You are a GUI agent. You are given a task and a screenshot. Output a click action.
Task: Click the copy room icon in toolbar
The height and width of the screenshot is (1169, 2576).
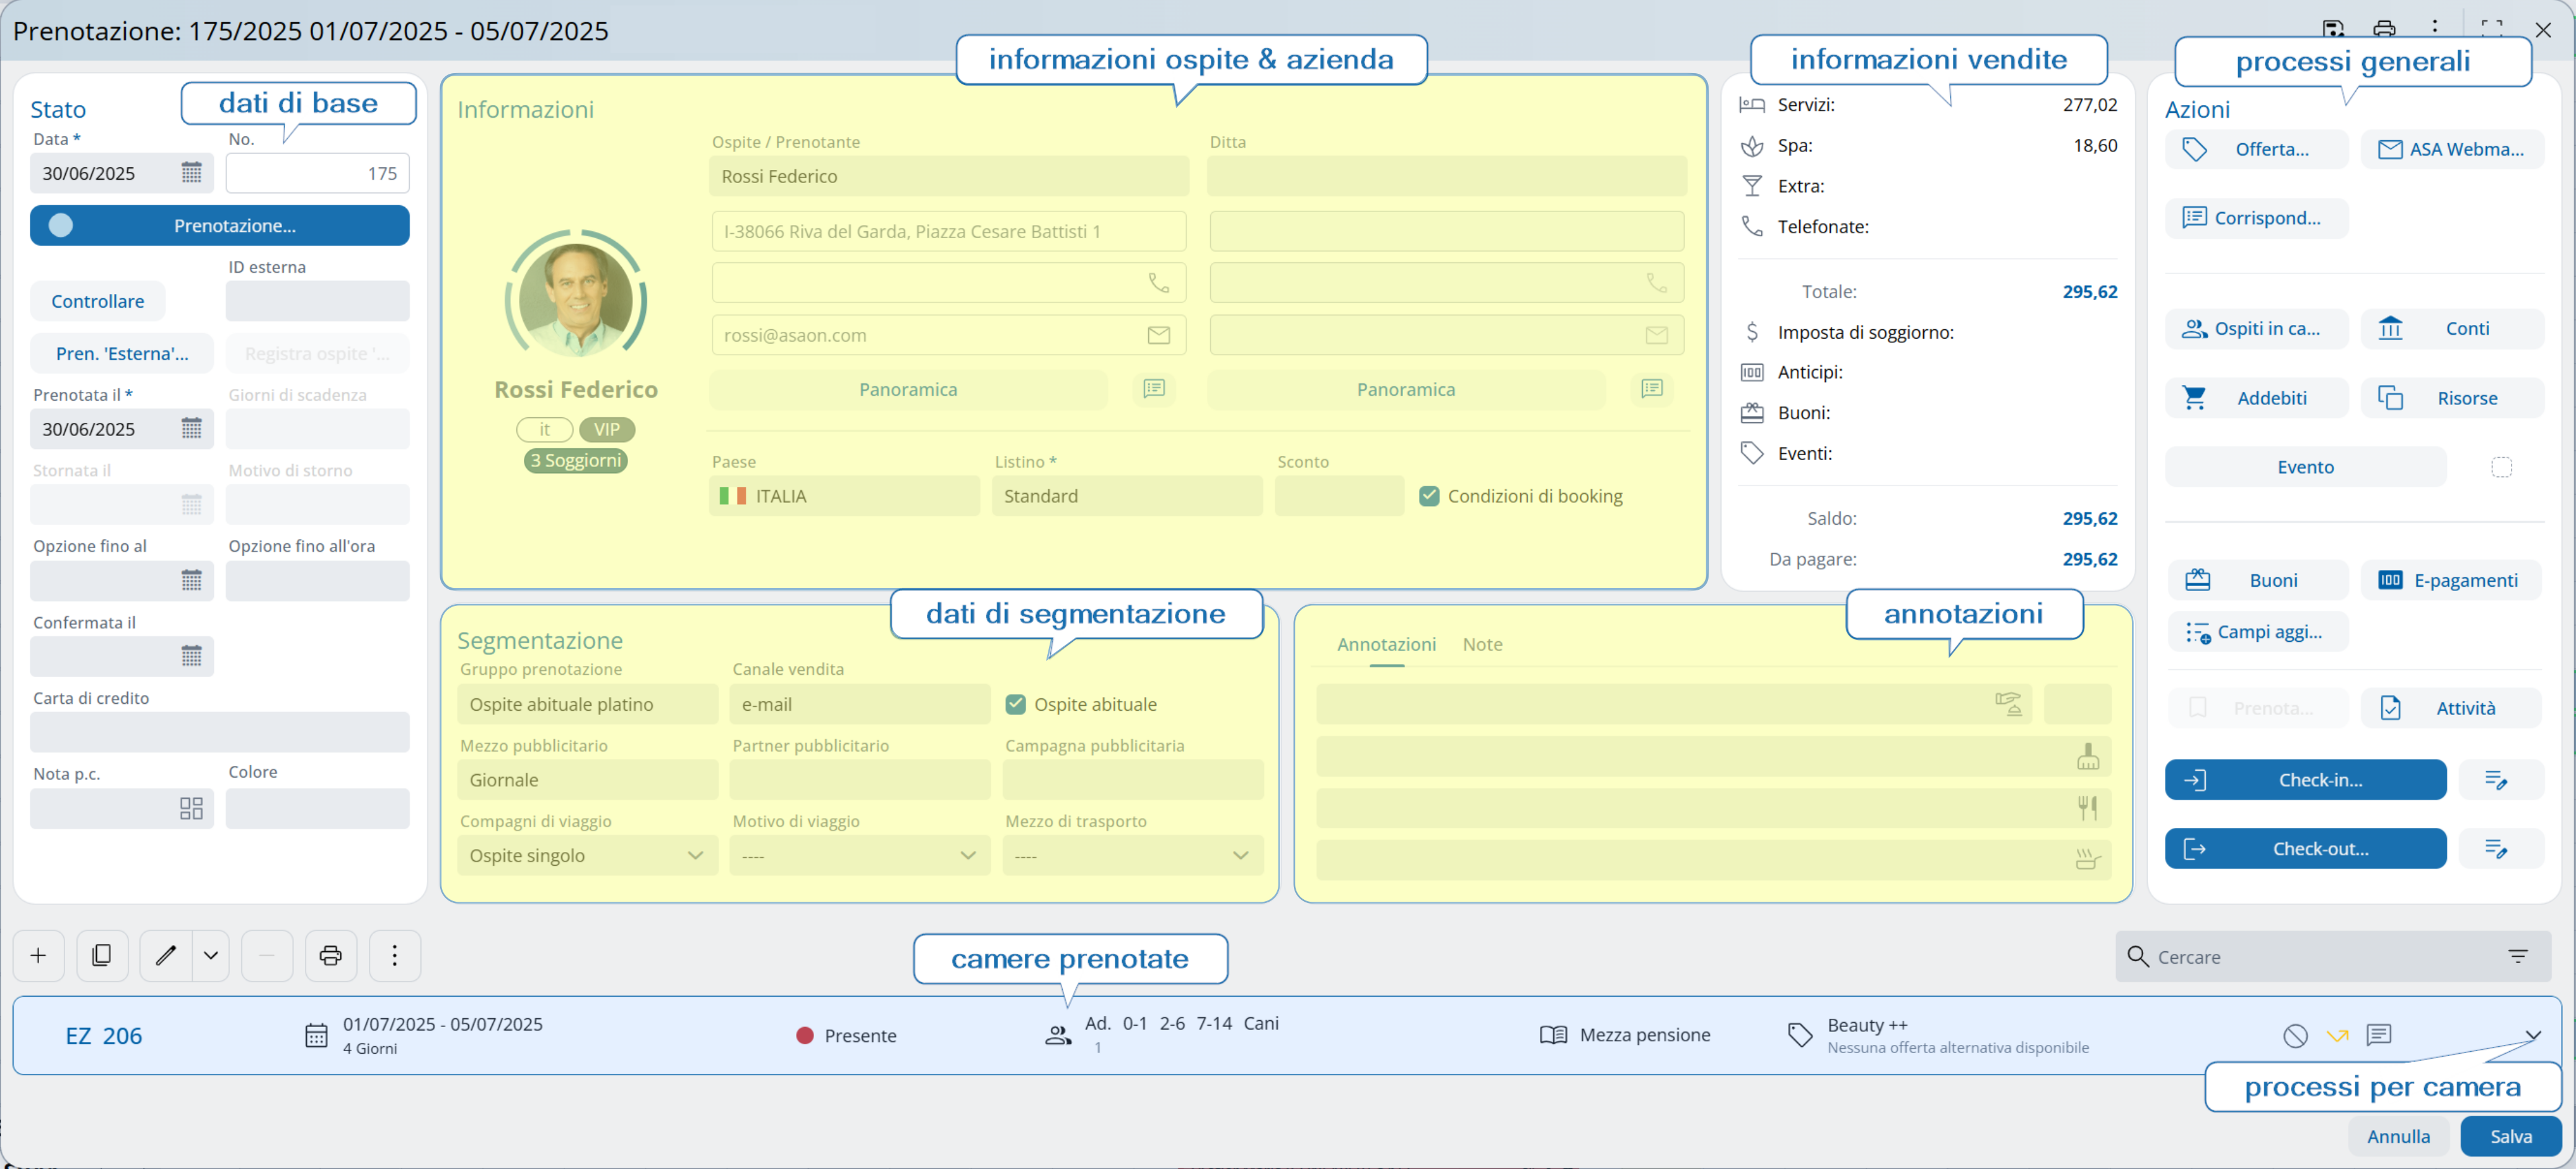click(101, 955)
